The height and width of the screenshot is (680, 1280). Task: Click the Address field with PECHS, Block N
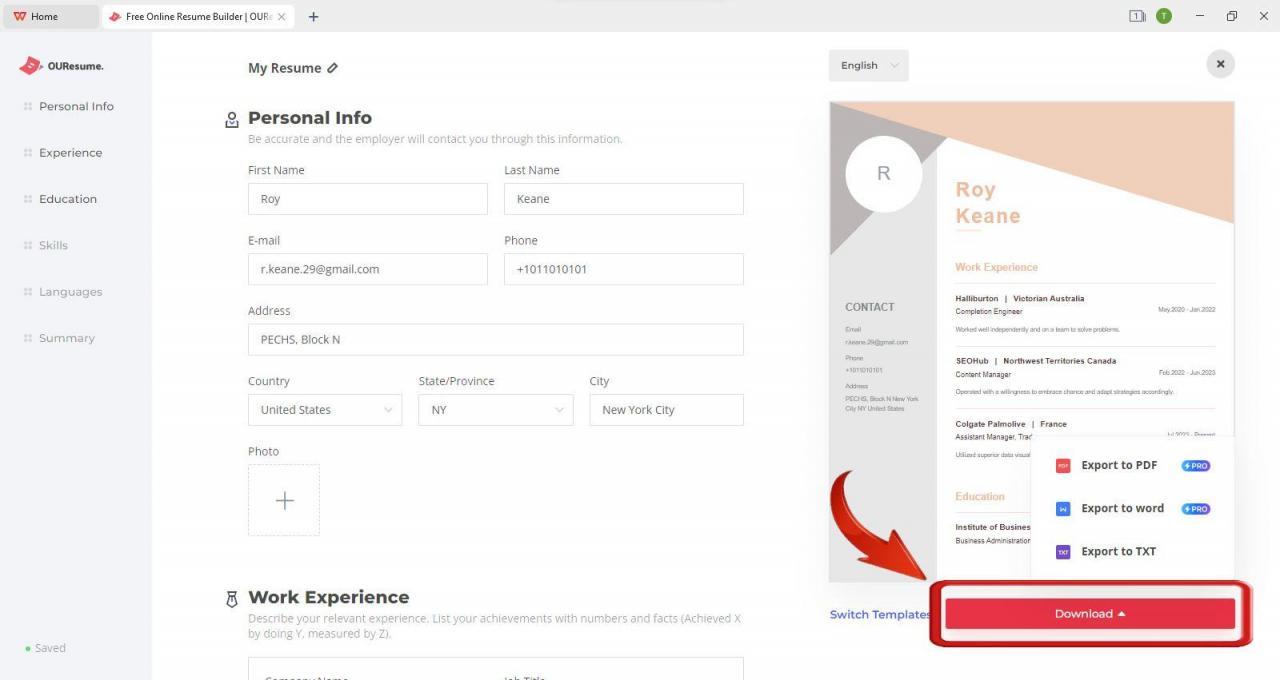pyautogui.click(x=496, y=339)
